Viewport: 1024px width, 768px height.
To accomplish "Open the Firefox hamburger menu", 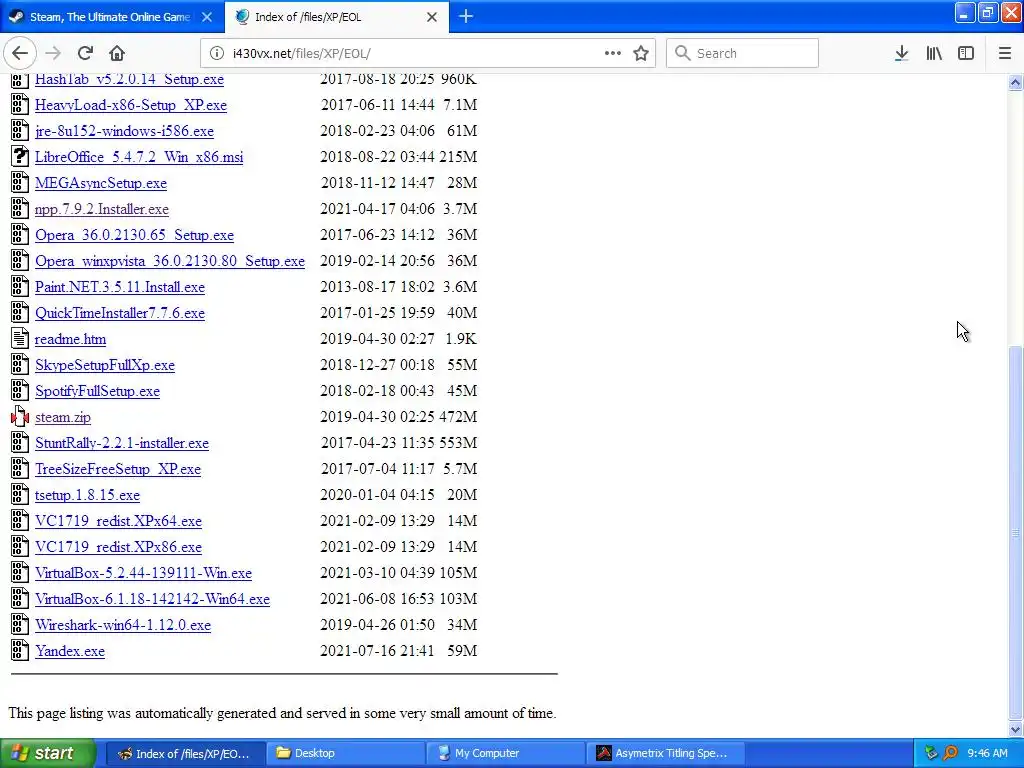I will pyautogui.click(x=1005, y=53).
